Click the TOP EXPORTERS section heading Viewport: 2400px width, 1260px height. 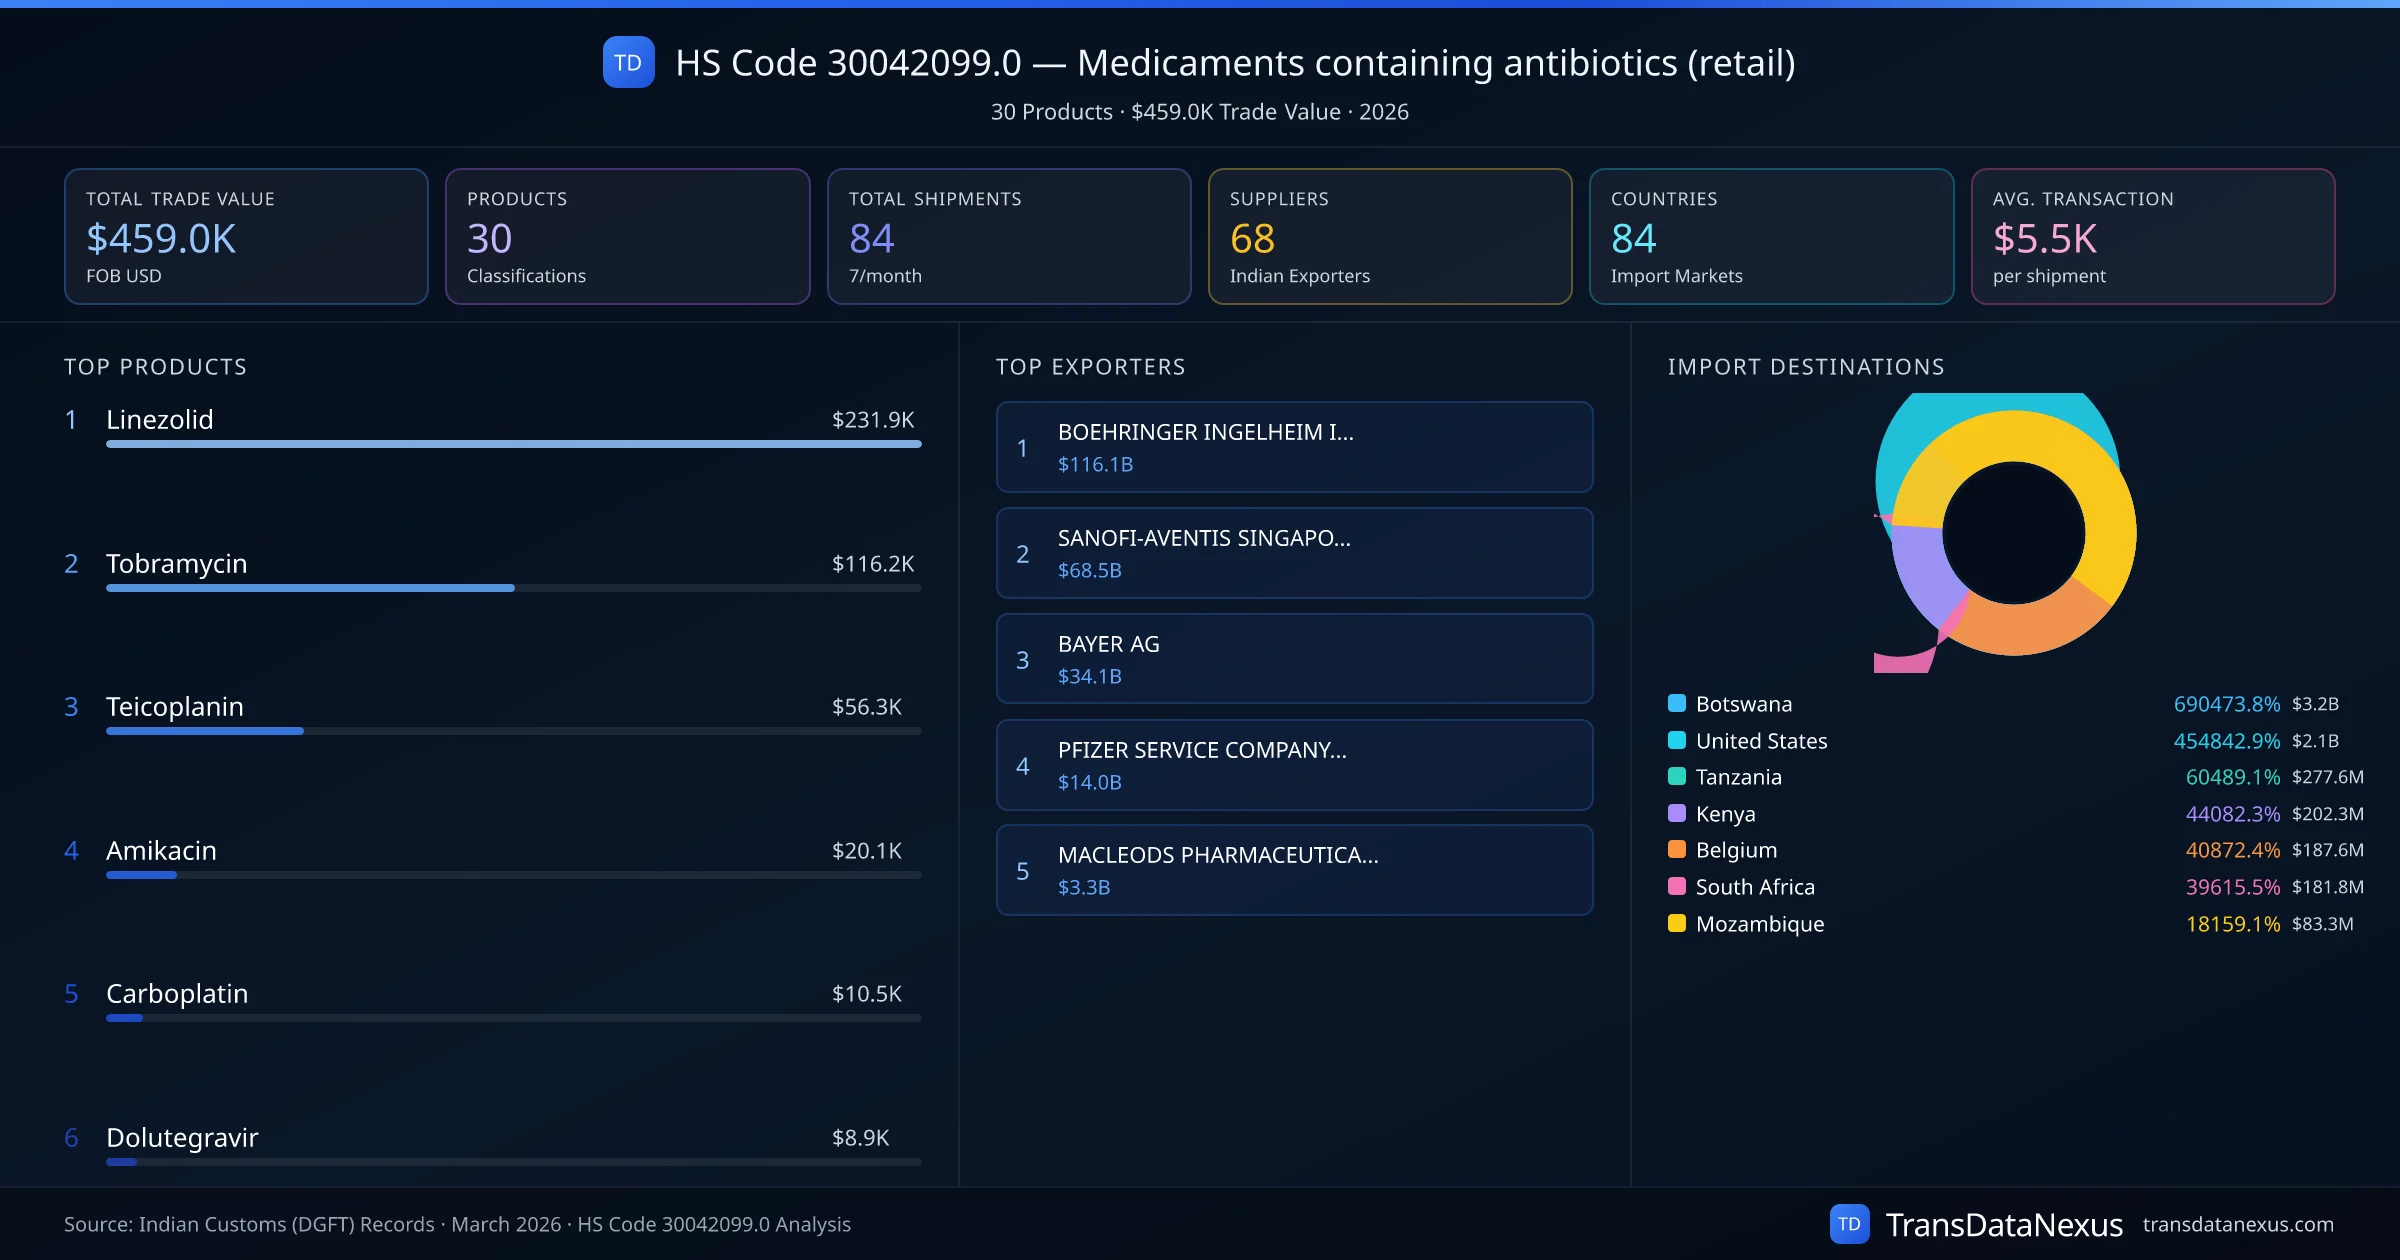point(1091,366)
